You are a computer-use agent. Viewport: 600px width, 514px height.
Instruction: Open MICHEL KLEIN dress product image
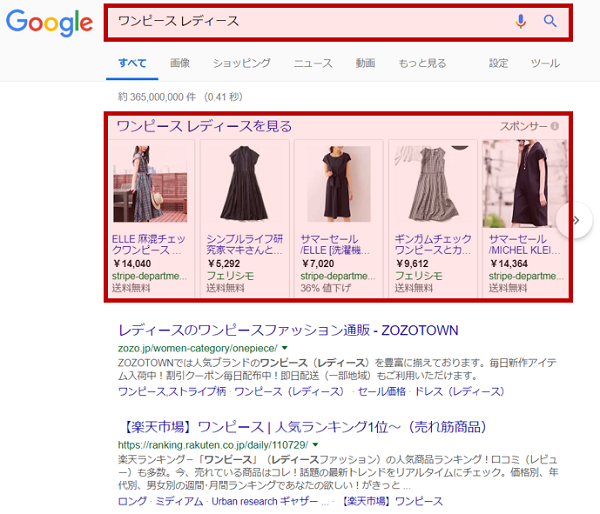pyautogui.click(x=525, y=184)
